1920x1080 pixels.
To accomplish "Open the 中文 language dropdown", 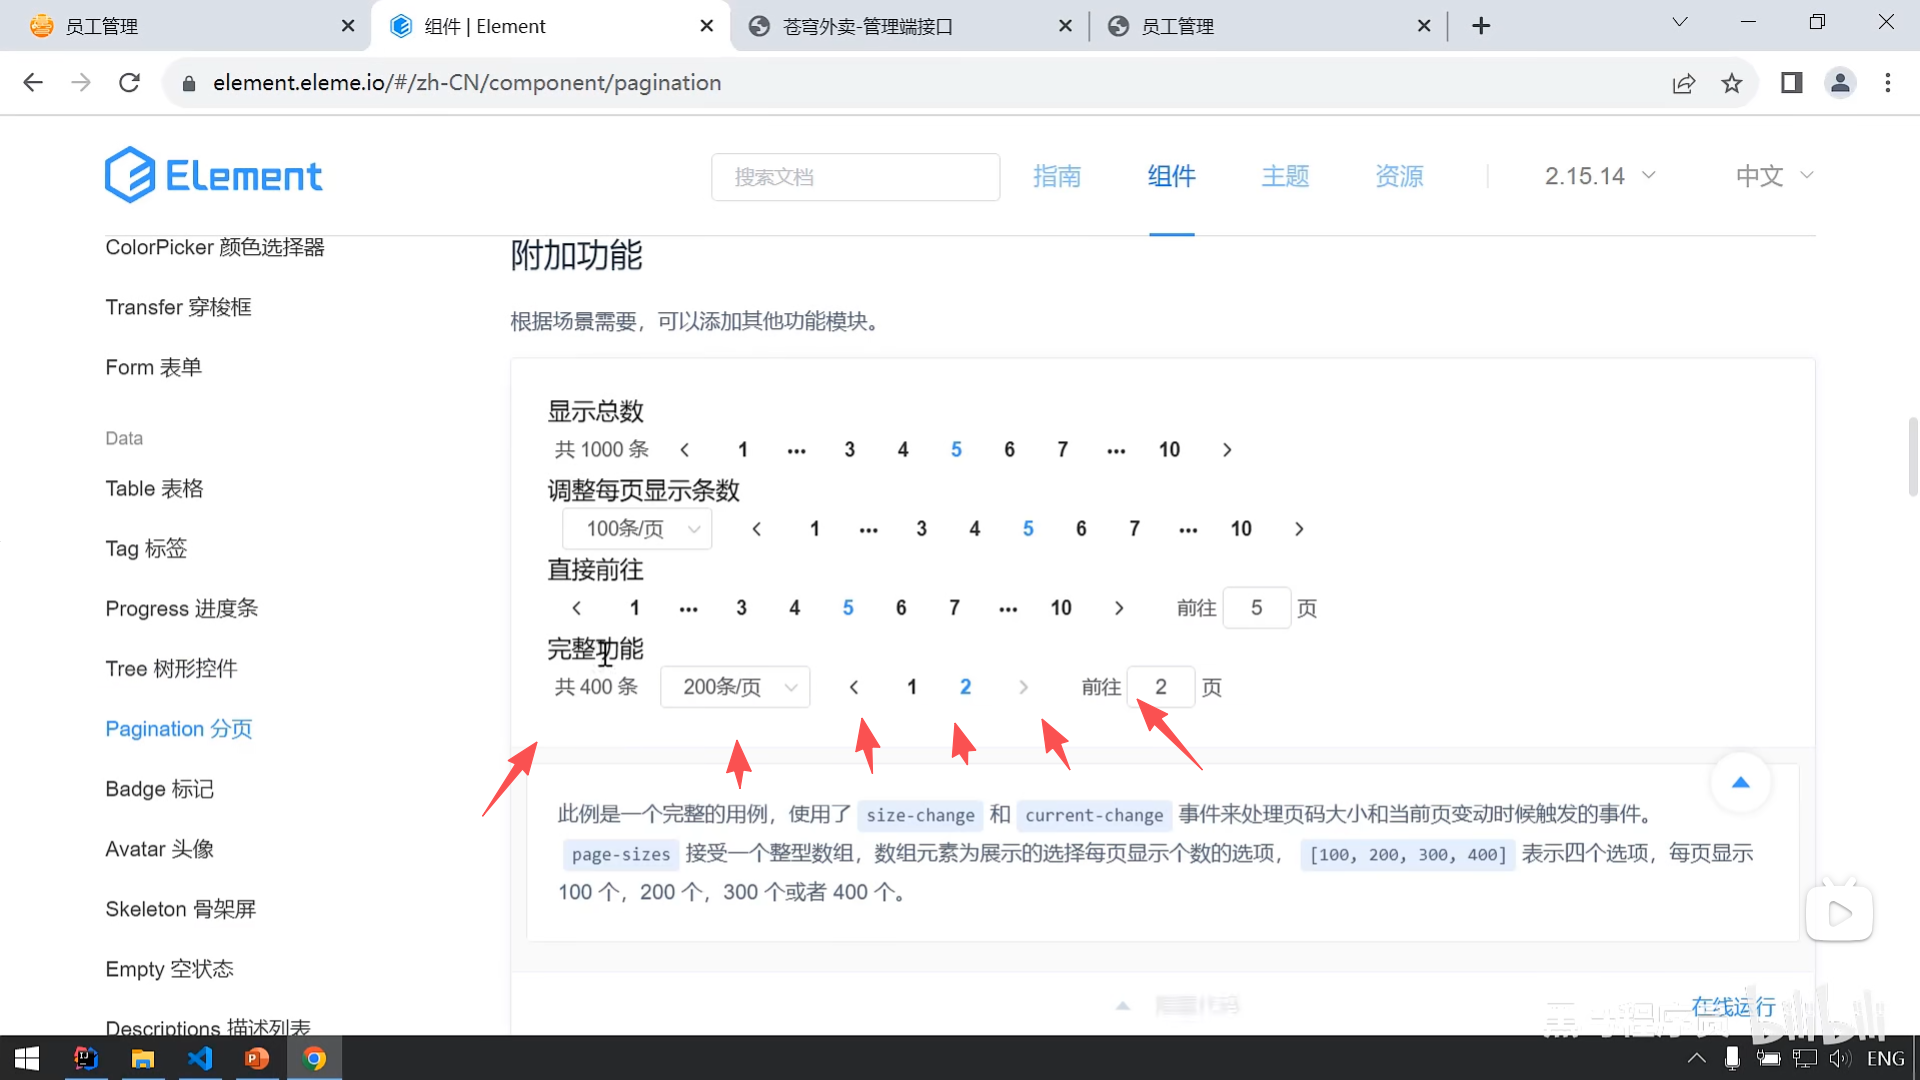I will pos(1773,176).
